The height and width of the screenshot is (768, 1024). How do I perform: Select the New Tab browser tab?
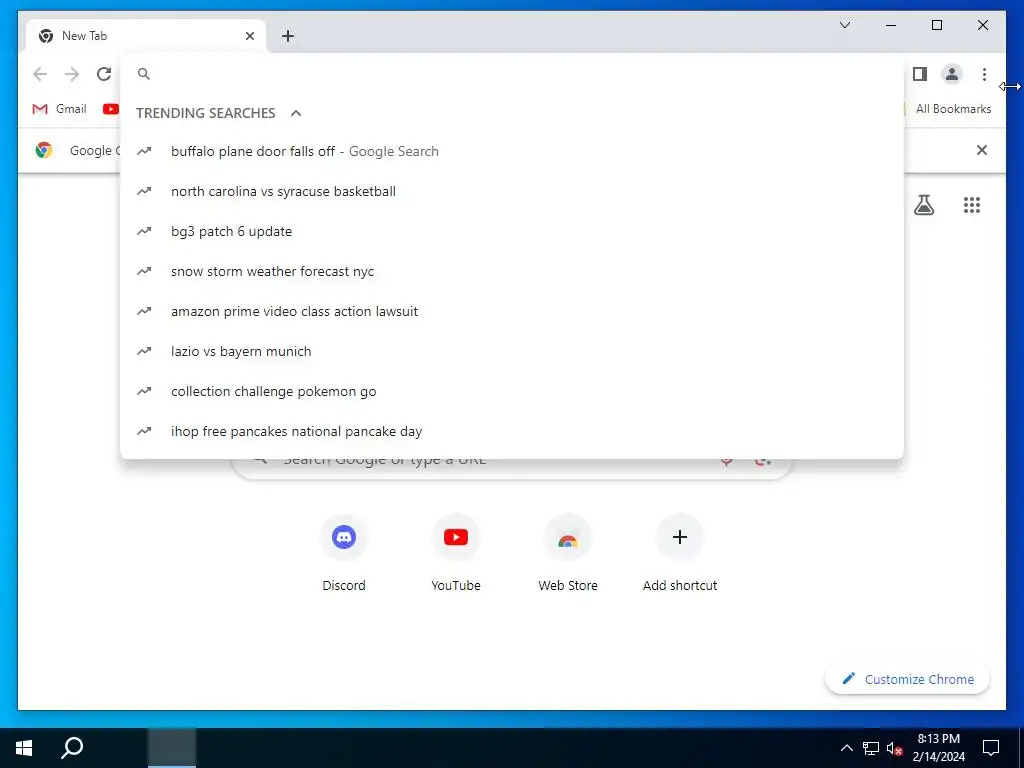pyautogui.click(x=146, y=36)
